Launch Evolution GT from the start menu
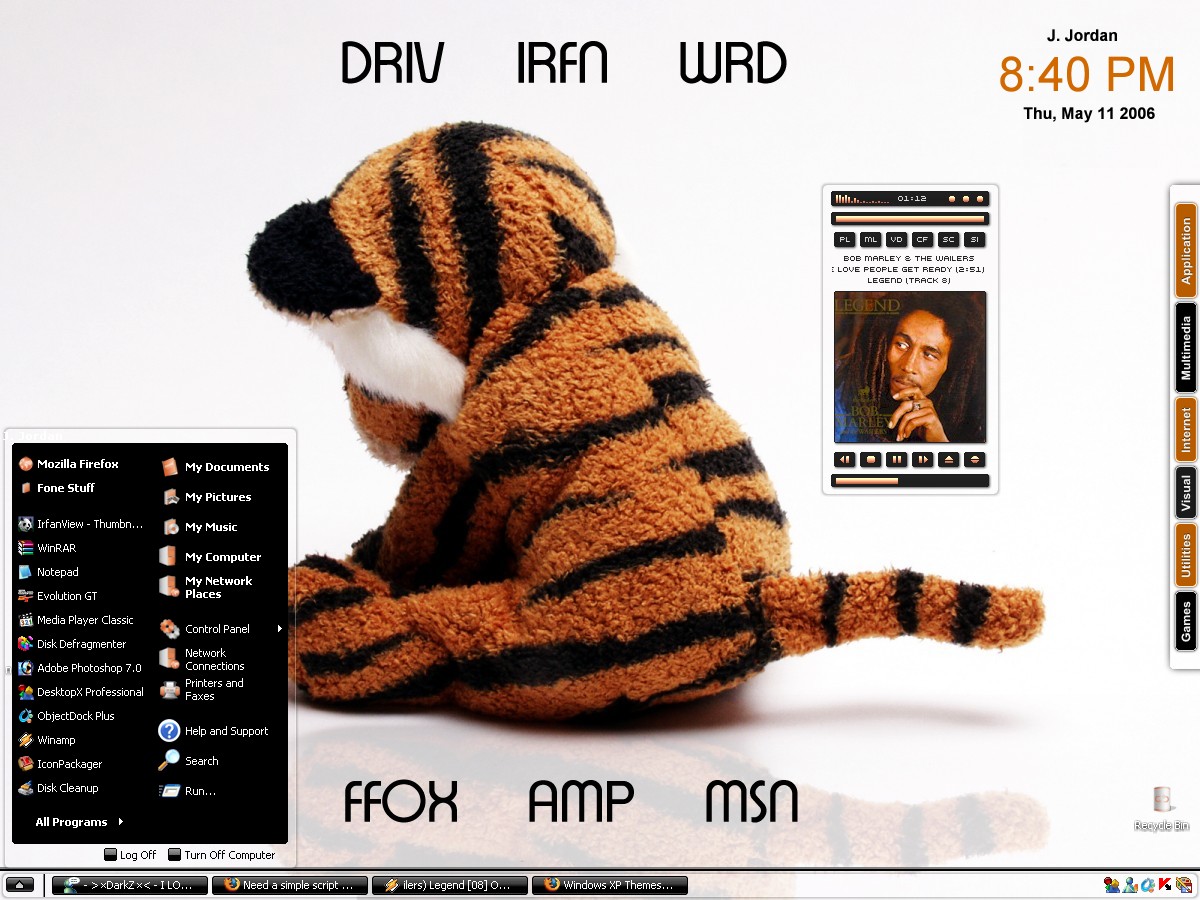1200x900 pixels. point(58,596)
